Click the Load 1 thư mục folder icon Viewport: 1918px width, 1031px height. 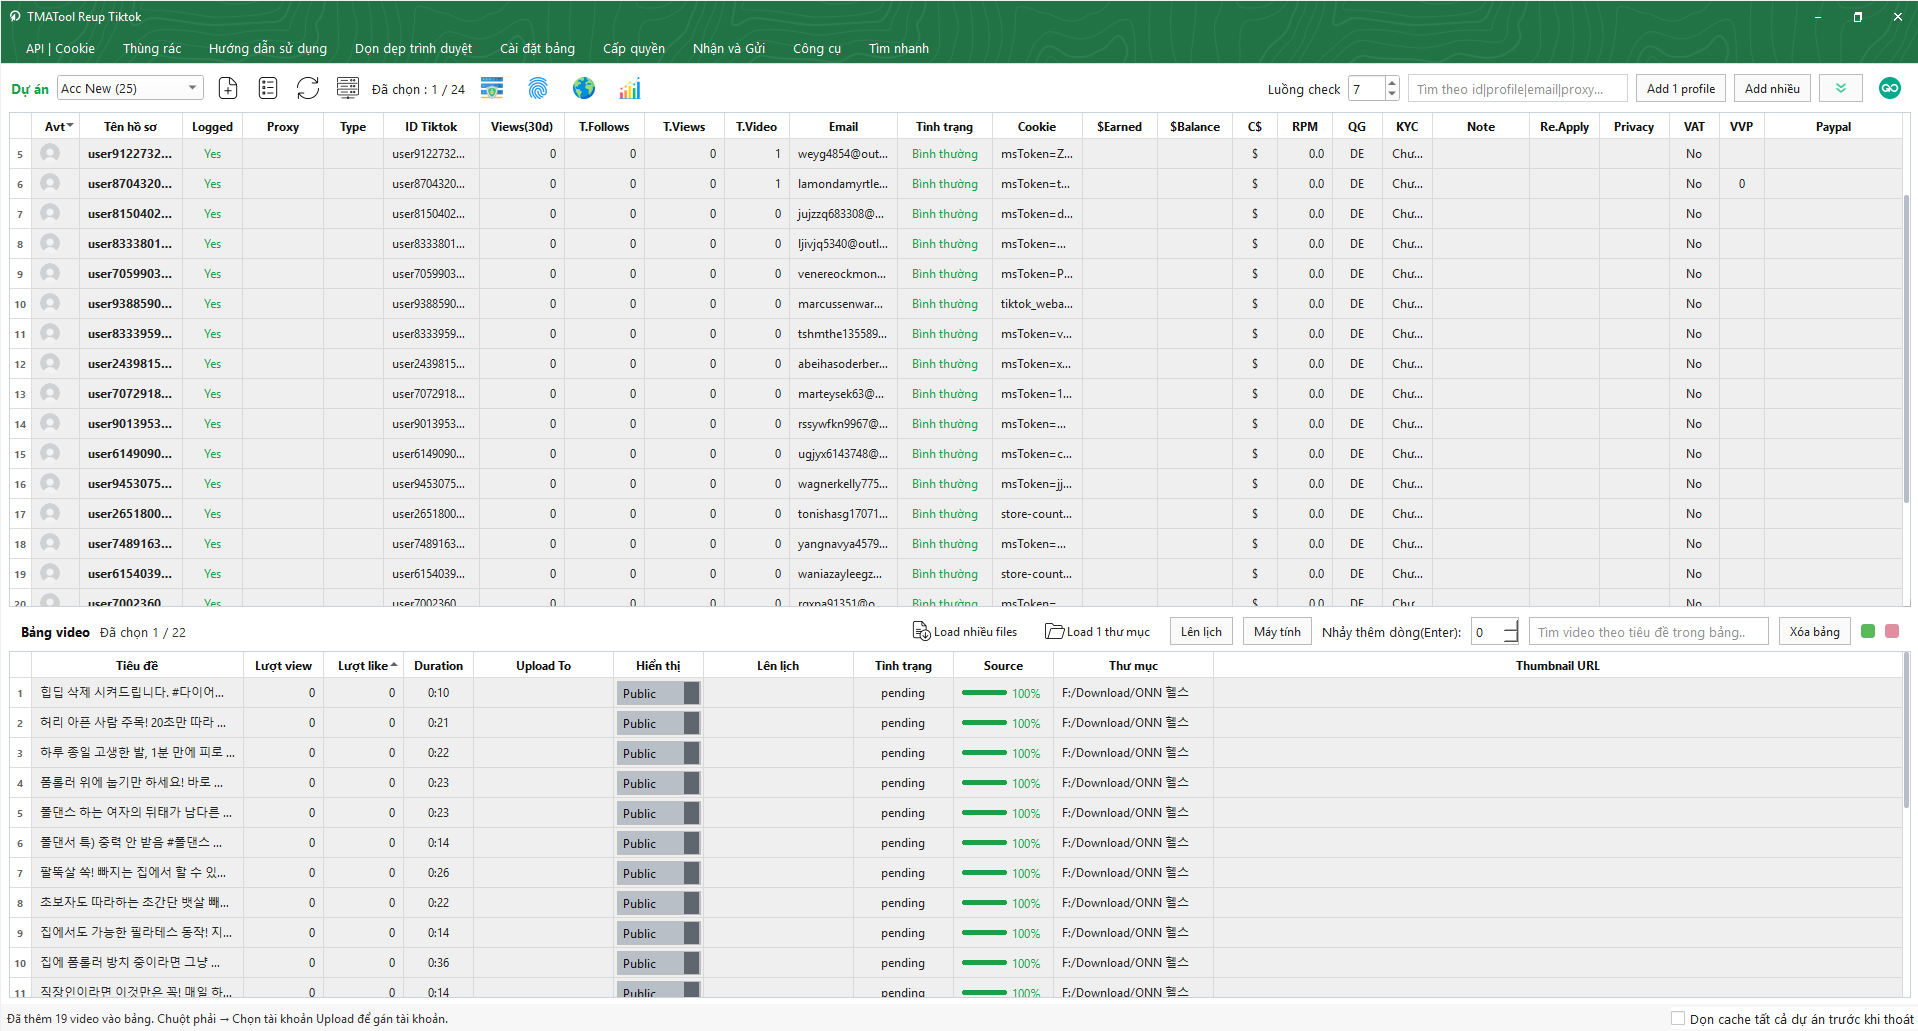pyautogui.click(x=1054, y=631)
